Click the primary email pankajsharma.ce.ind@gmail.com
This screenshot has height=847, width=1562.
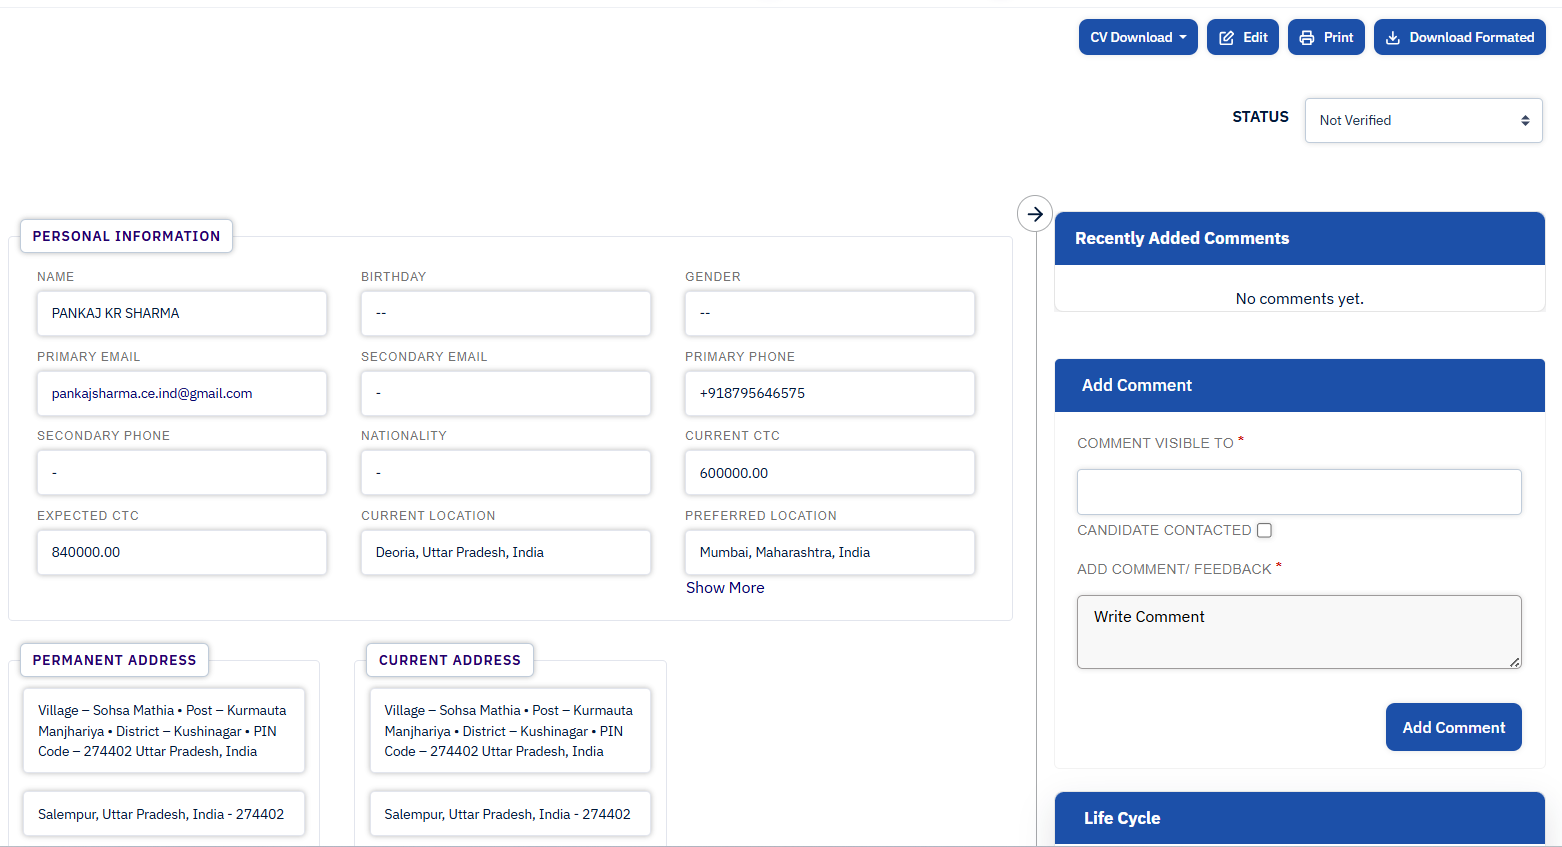[182, 393]
